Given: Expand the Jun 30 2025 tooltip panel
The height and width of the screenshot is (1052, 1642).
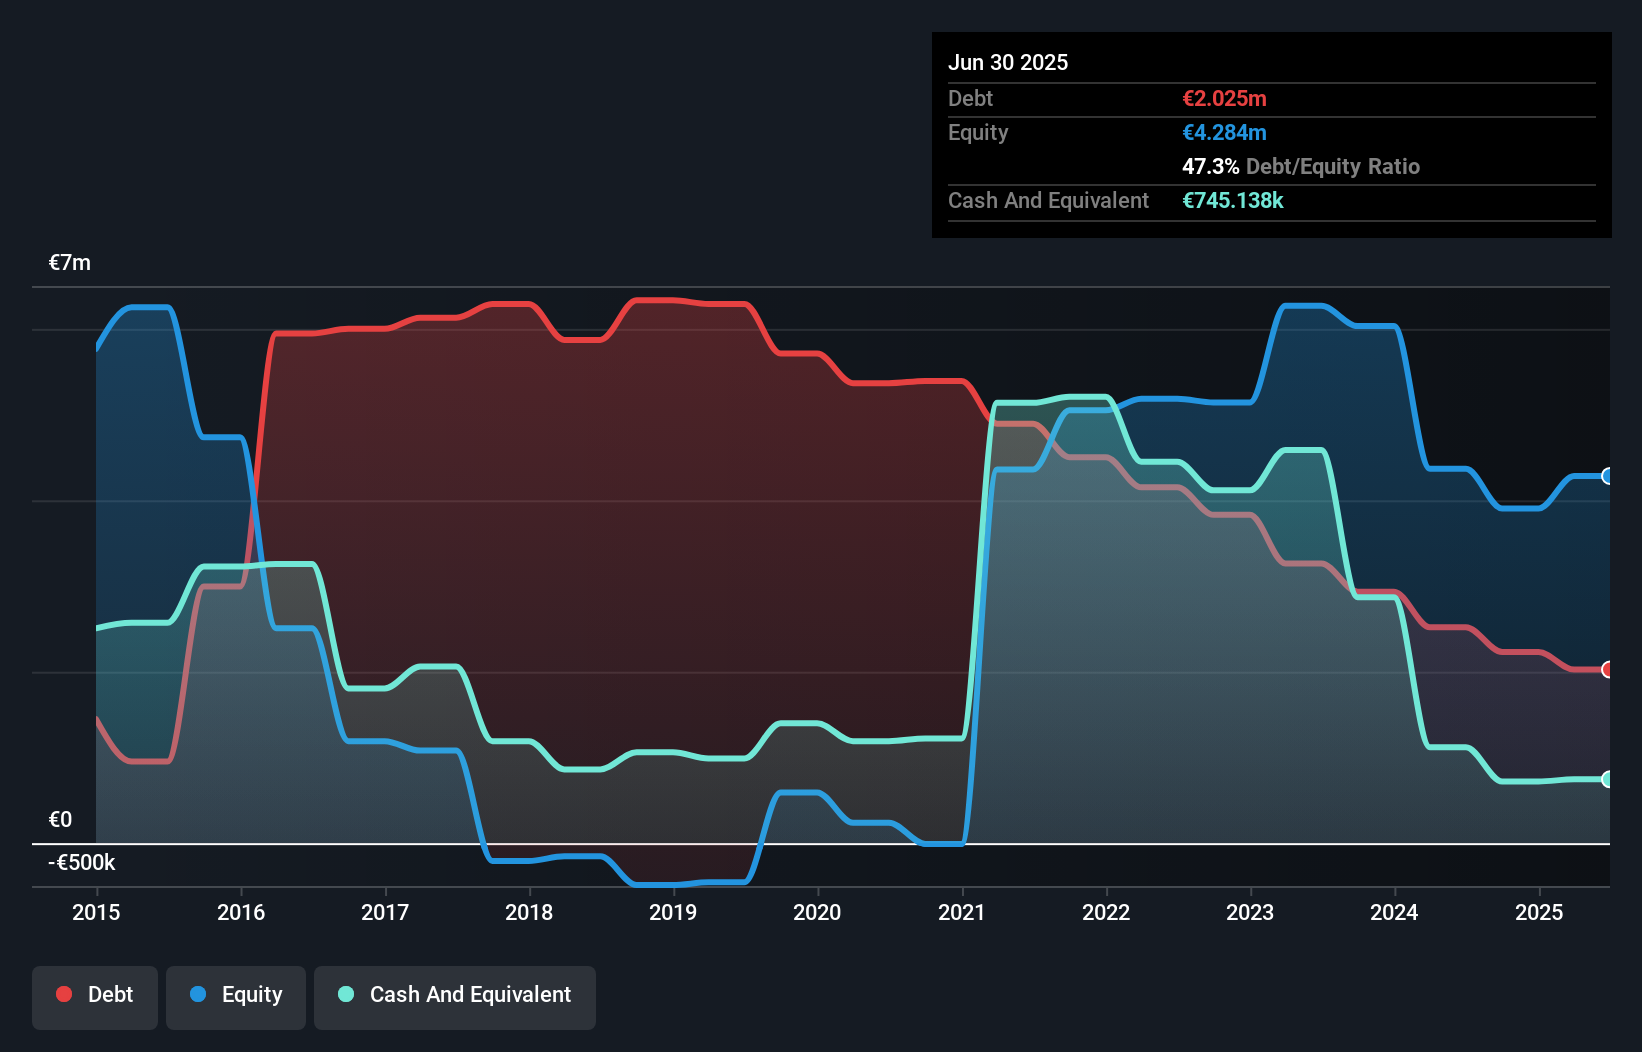Looking at the screenshot, I should click(x=1008, y=62).
